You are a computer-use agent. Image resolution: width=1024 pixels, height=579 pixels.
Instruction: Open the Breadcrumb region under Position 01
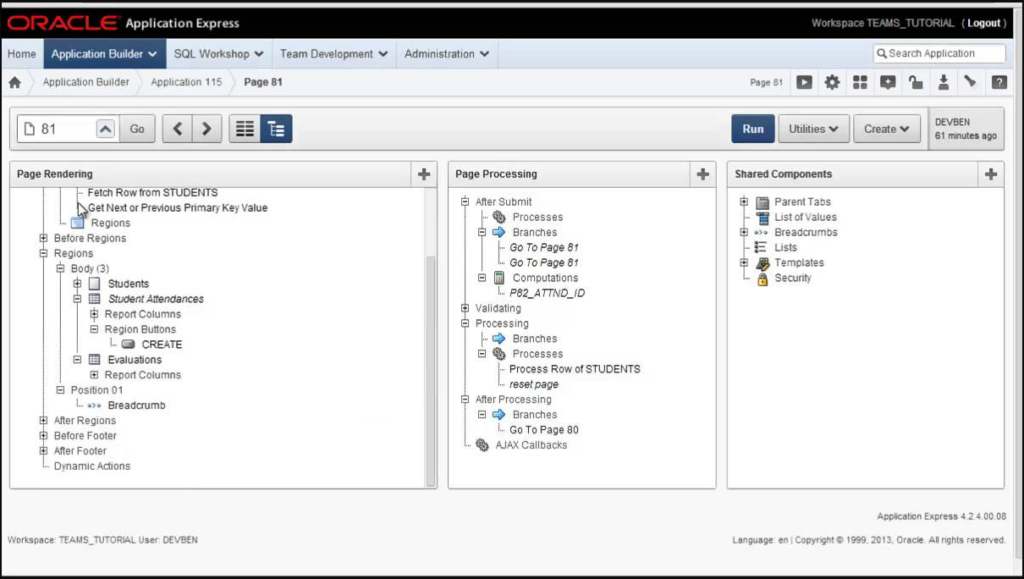click(136, 405)
